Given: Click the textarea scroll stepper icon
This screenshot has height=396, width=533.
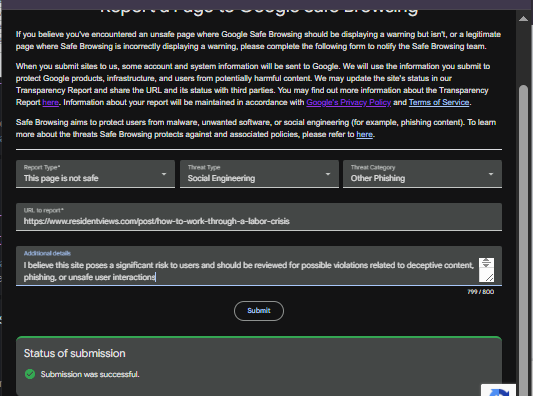Looking at the screenshot, I should pos(486,263).
